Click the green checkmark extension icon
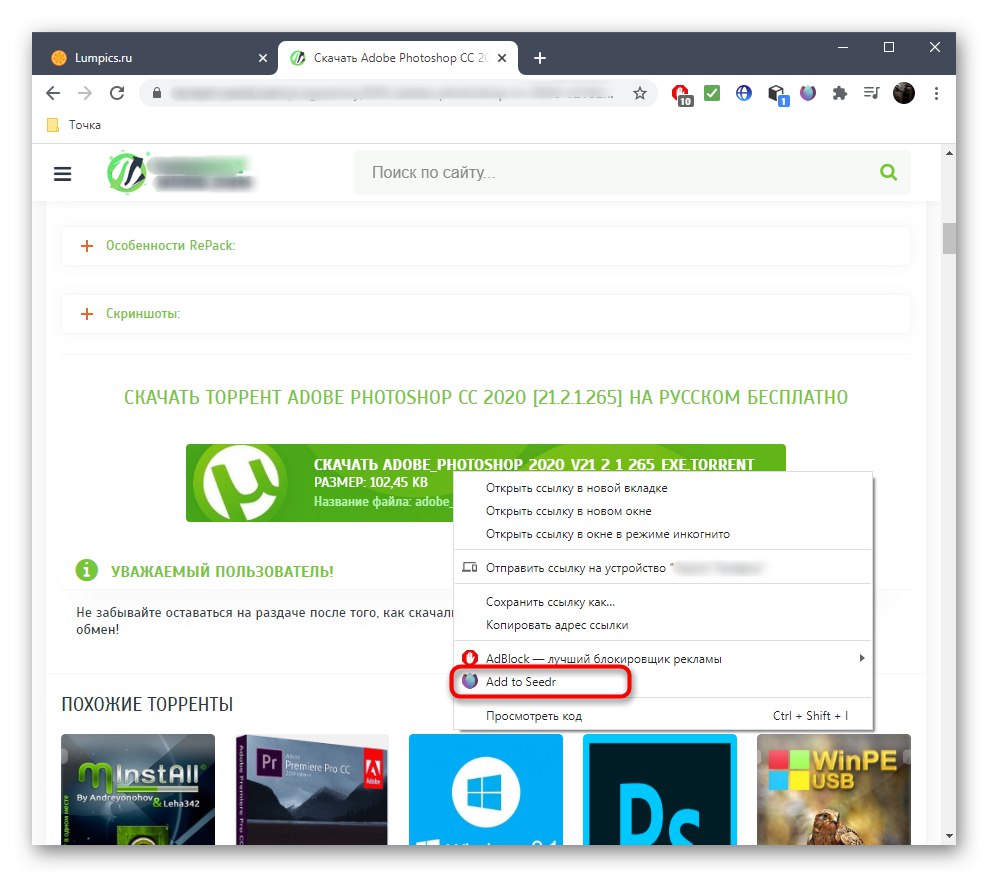Screen dimensions: 988x877 tap(712, 93)
